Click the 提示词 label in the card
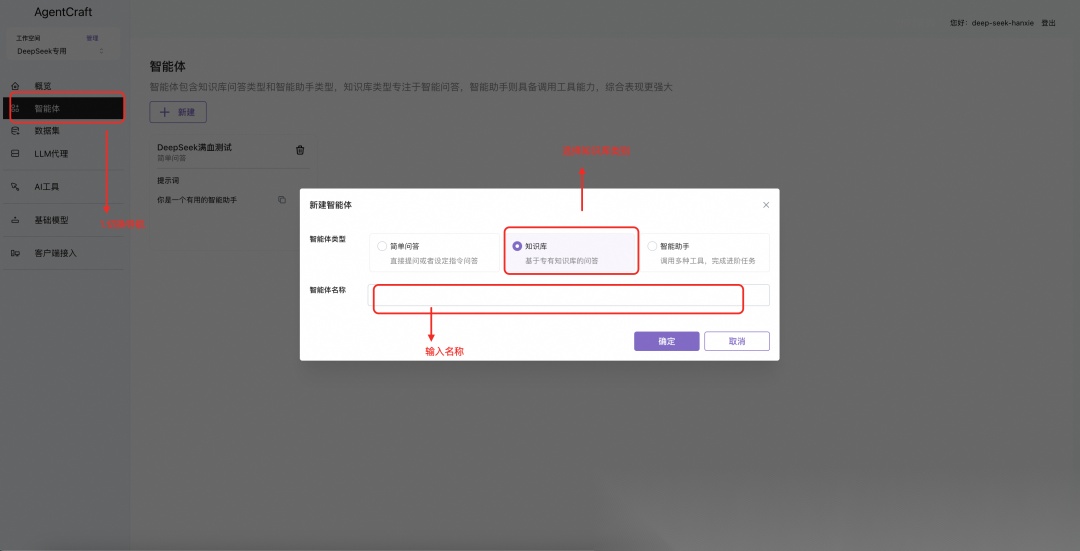 168,180
